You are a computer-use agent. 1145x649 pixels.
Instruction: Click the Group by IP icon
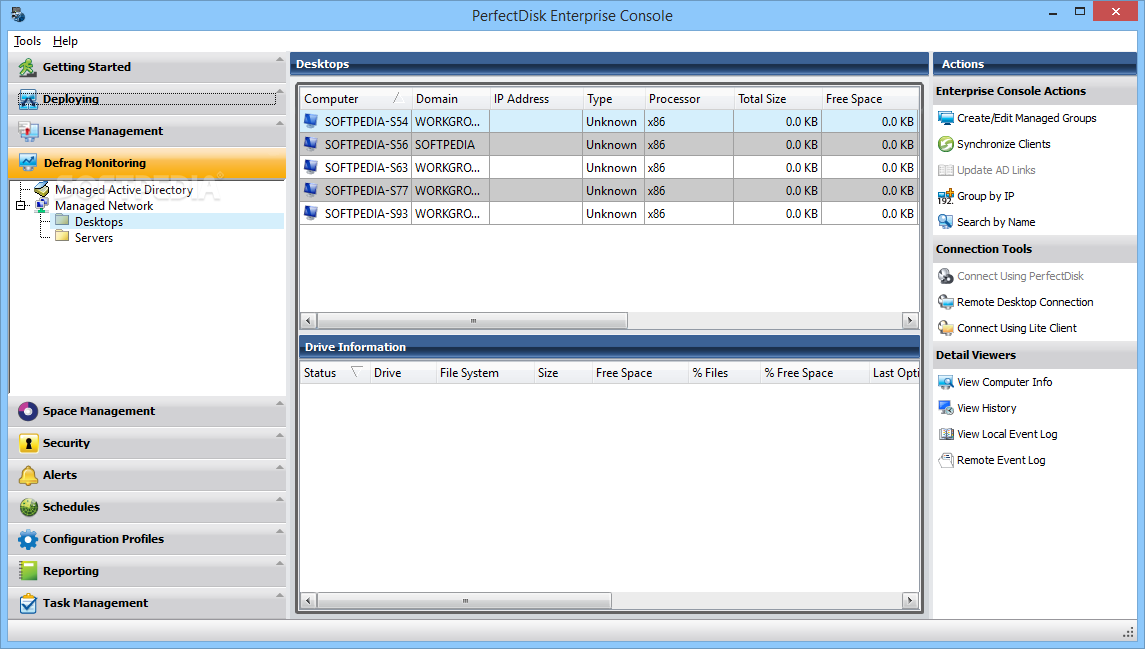coord(946,196)
